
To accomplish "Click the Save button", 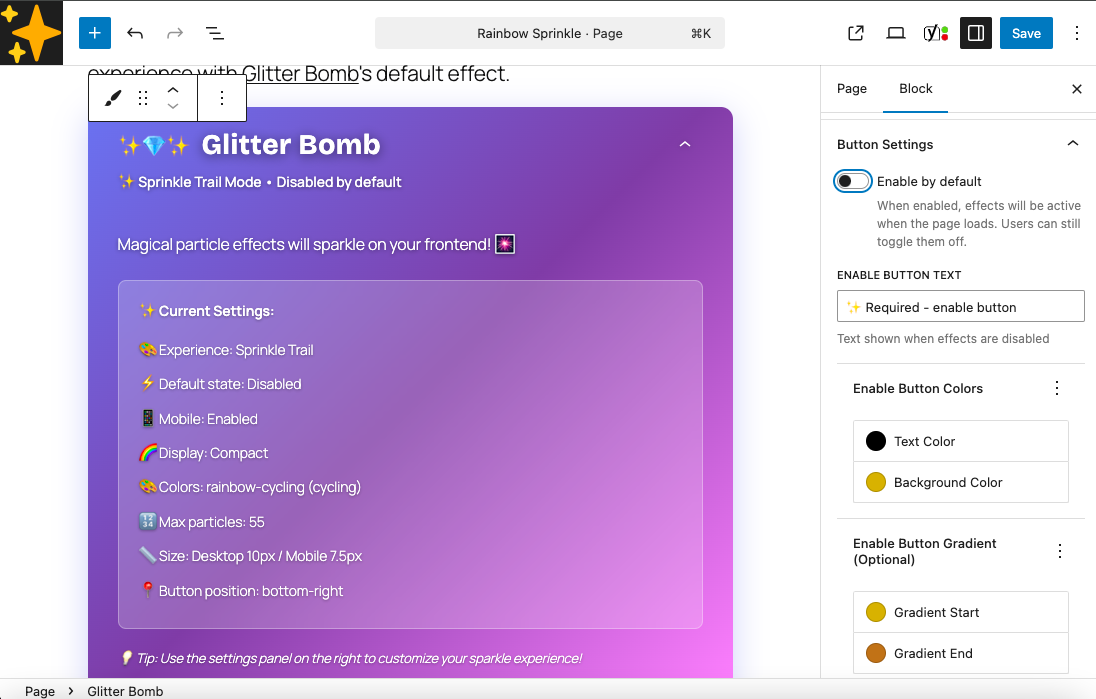I will [x=1026, y=33].
